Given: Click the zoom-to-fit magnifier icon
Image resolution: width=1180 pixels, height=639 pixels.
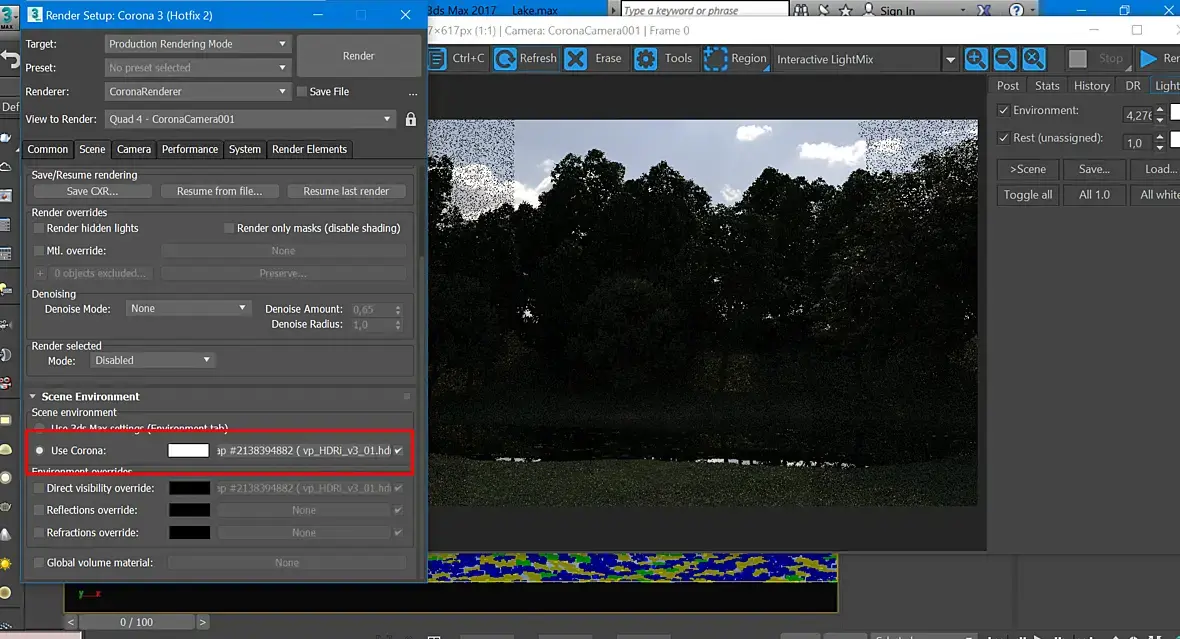Looking at the screenshot, I should [x=1034, y=59].
